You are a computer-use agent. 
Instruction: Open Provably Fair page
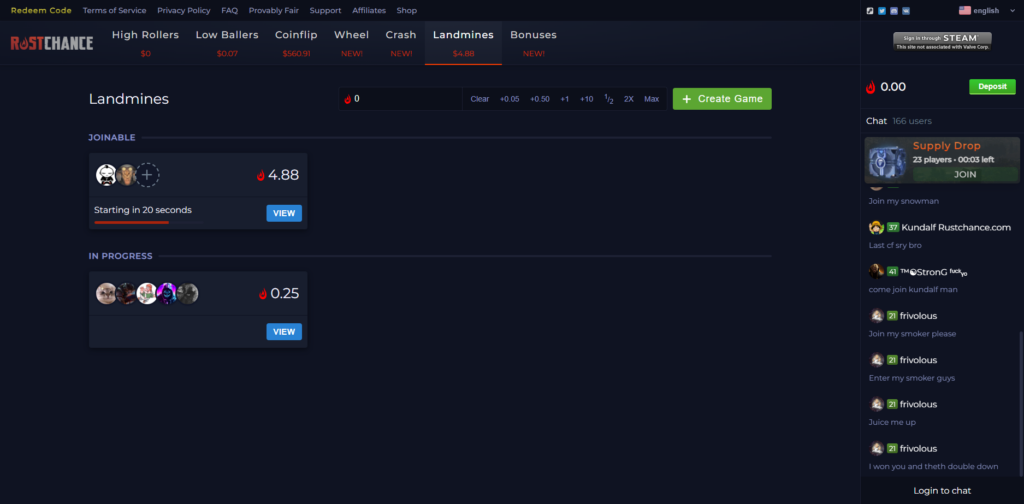pos(274,10)
